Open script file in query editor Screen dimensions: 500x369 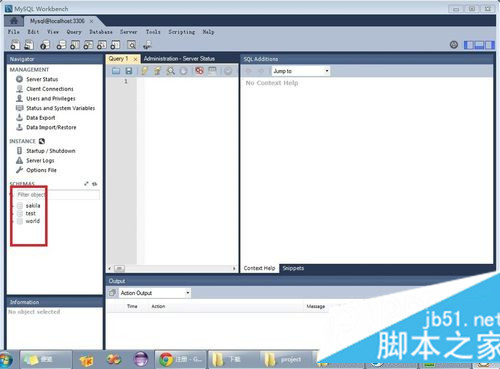(116, 71)
